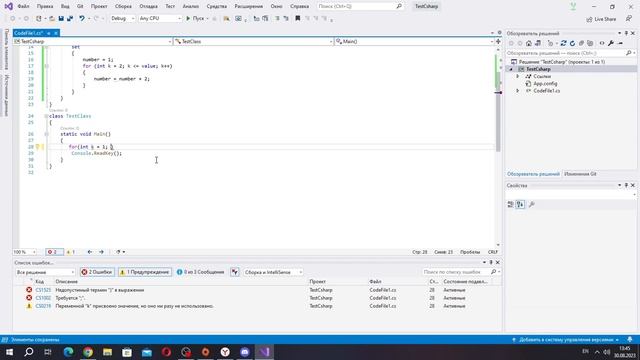The image size is (640, 360).
Task: Click Live Share button
Action: tap(601, 19)
